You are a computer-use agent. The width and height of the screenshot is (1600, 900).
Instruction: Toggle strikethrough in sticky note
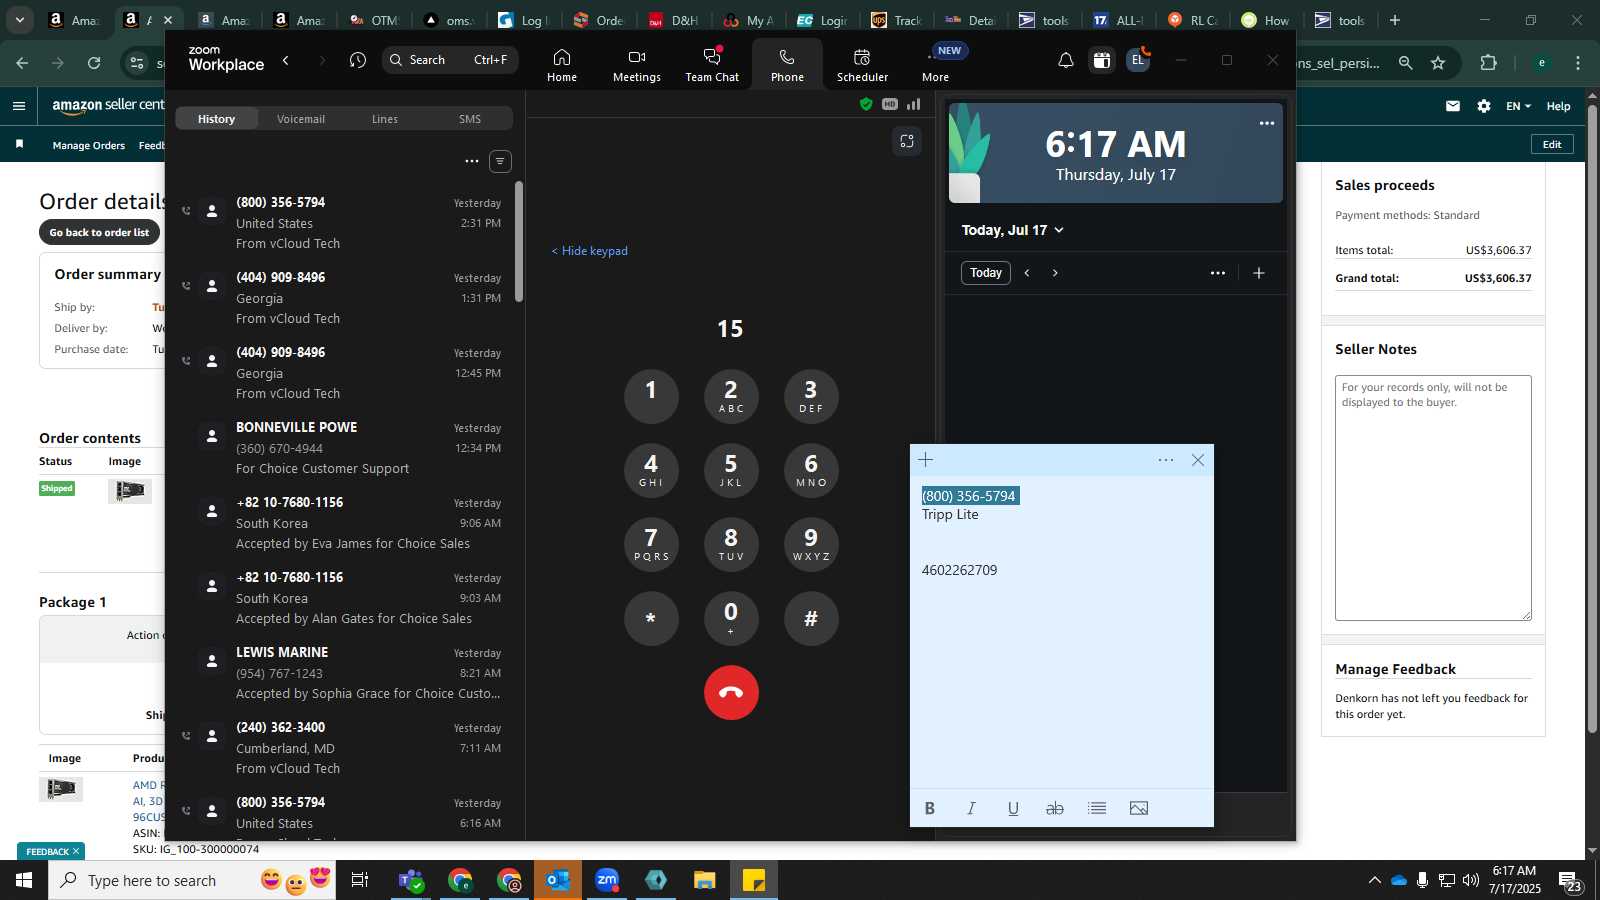point(1055,809)
